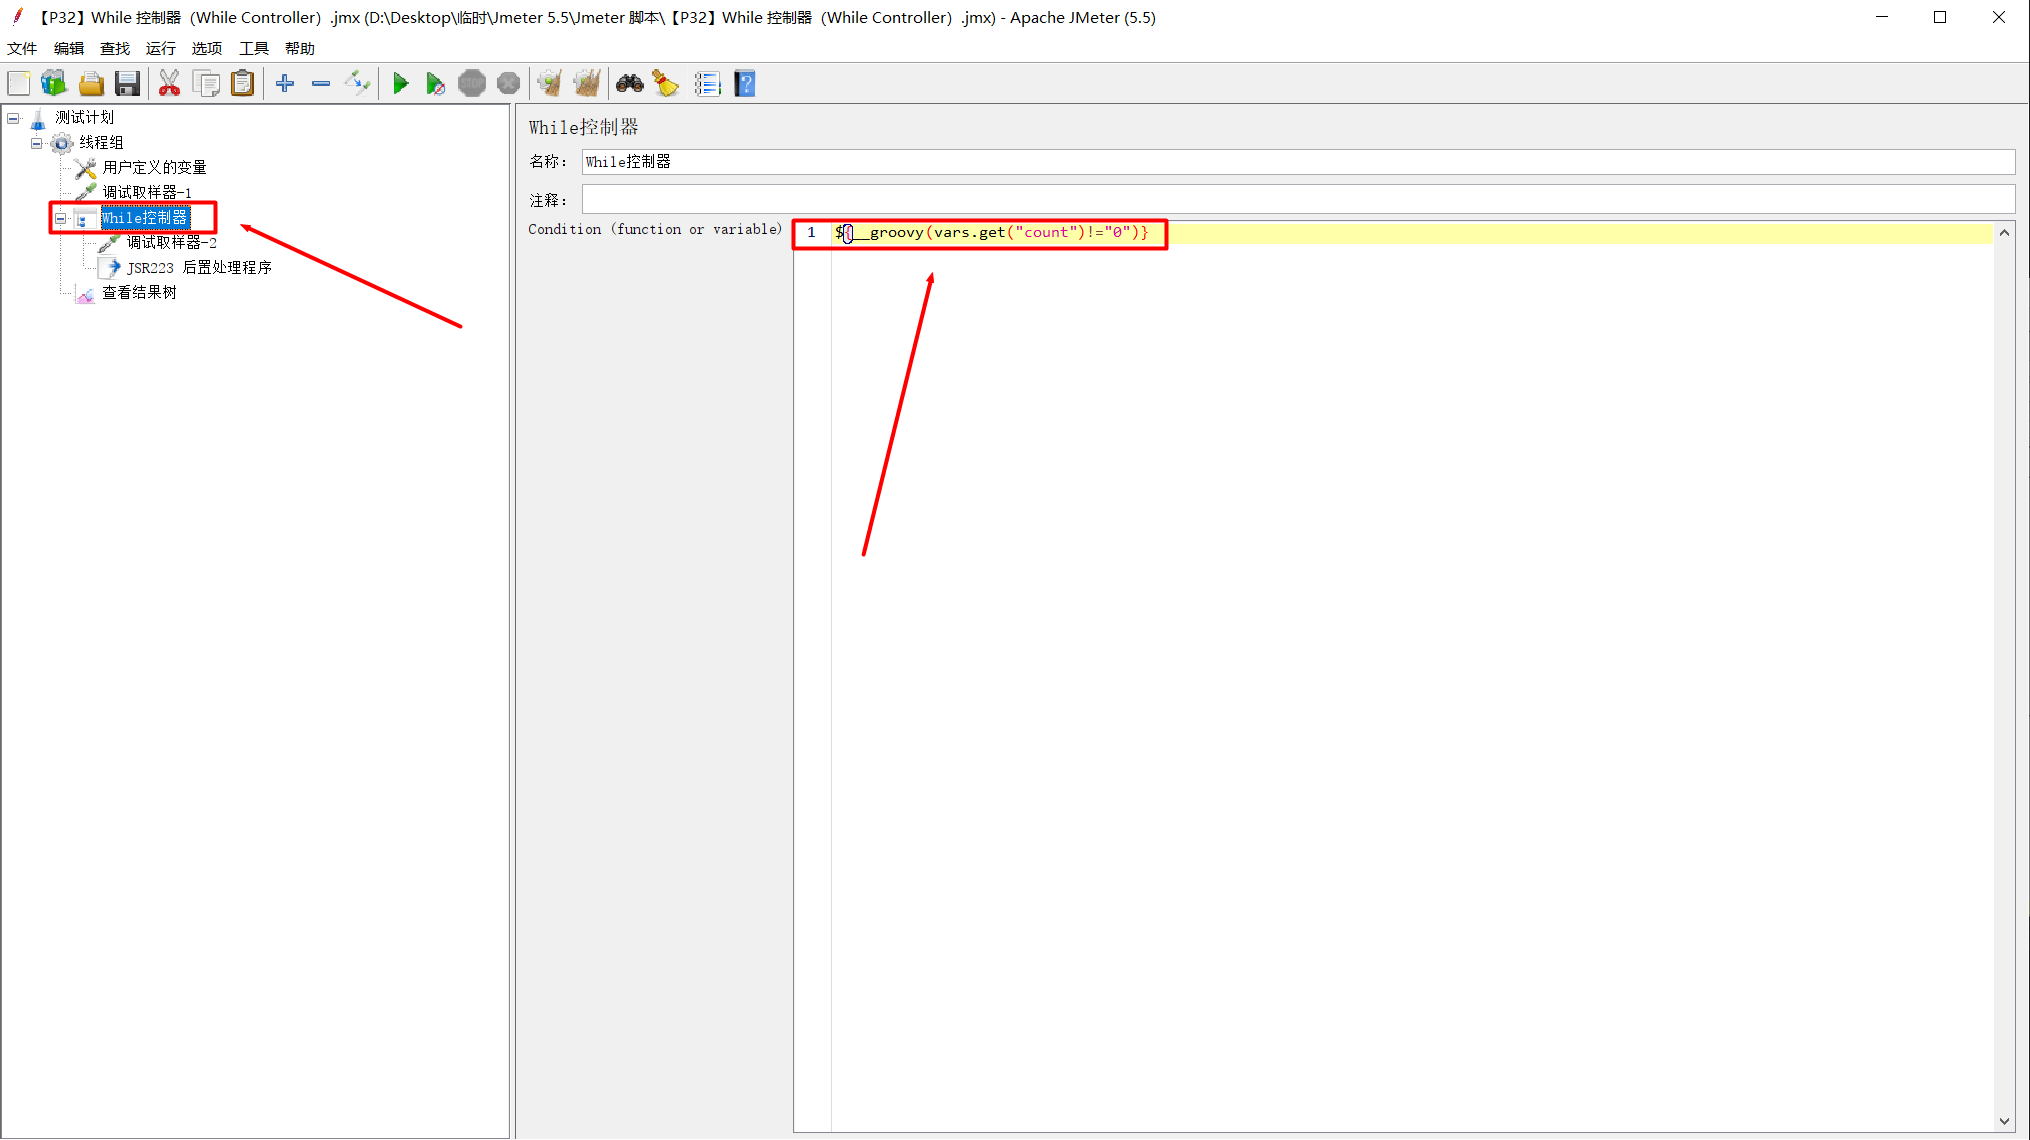Click the Paste clipboard icon
Screen dimensions: 2030x1140
point(242,84)
